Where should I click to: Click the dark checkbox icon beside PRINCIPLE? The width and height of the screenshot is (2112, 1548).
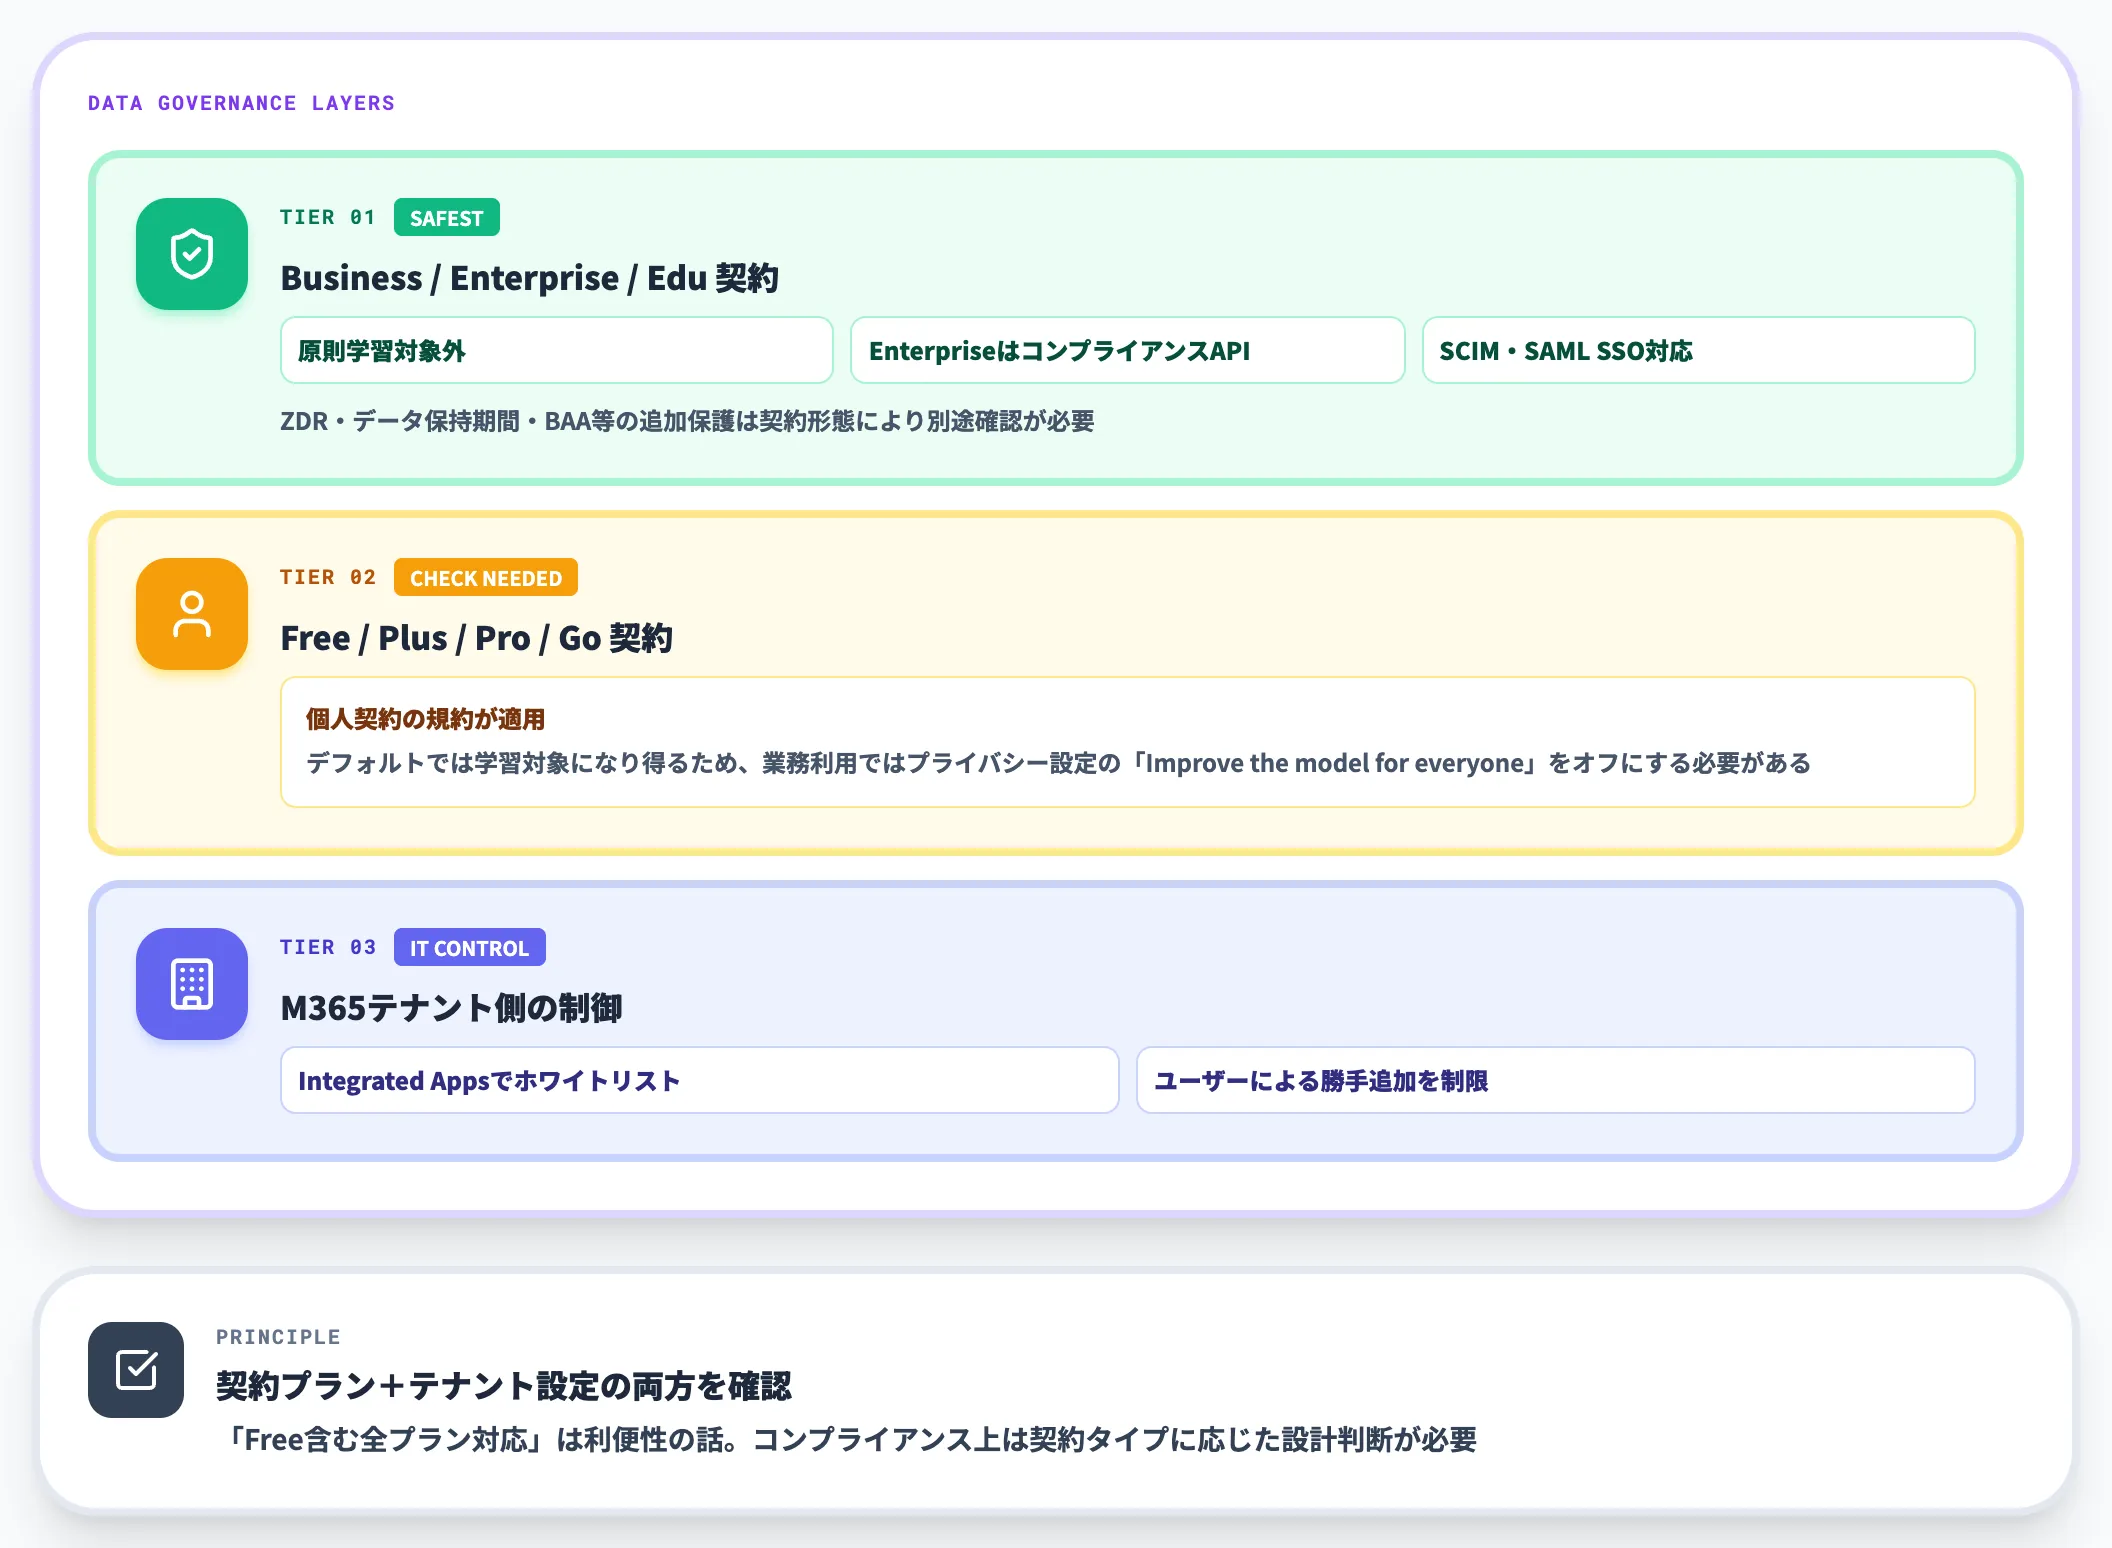(x=136, y=1370)
